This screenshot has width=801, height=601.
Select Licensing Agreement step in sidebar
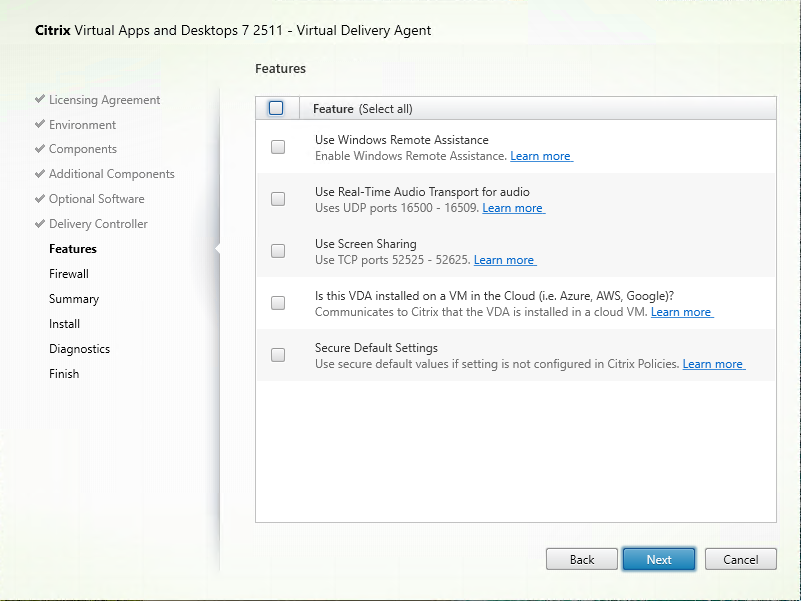point(104,100)
